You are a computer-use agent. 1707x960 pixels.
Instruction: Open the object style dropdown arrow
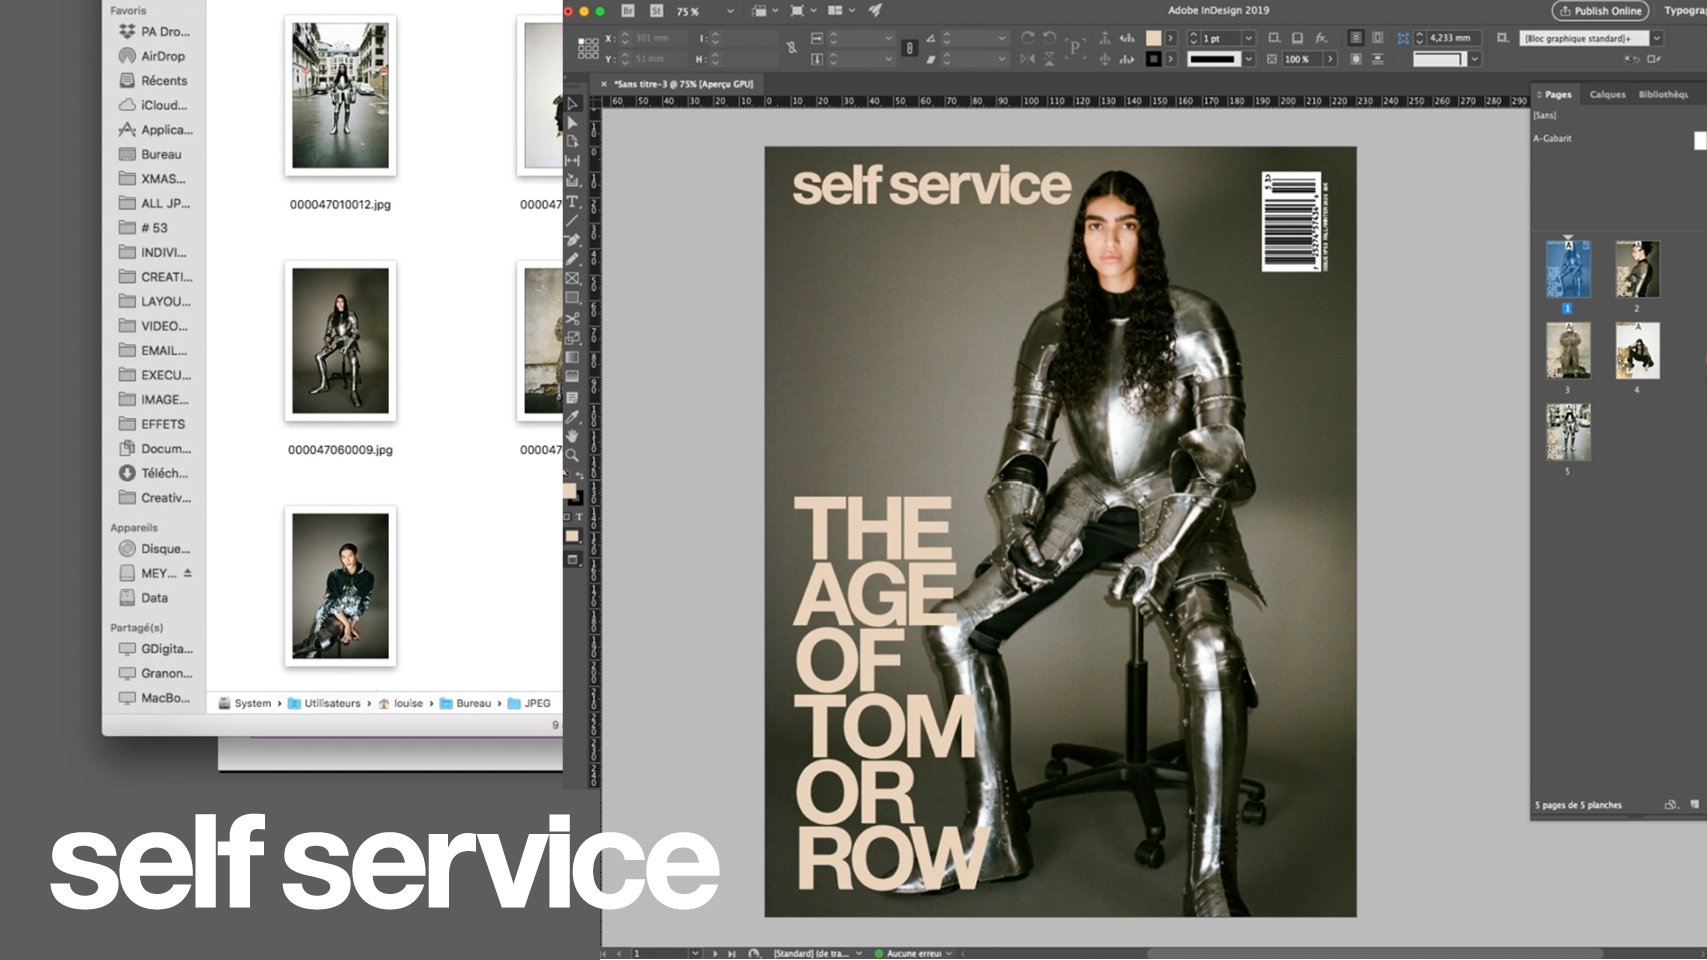click(x=1656, y=38)
